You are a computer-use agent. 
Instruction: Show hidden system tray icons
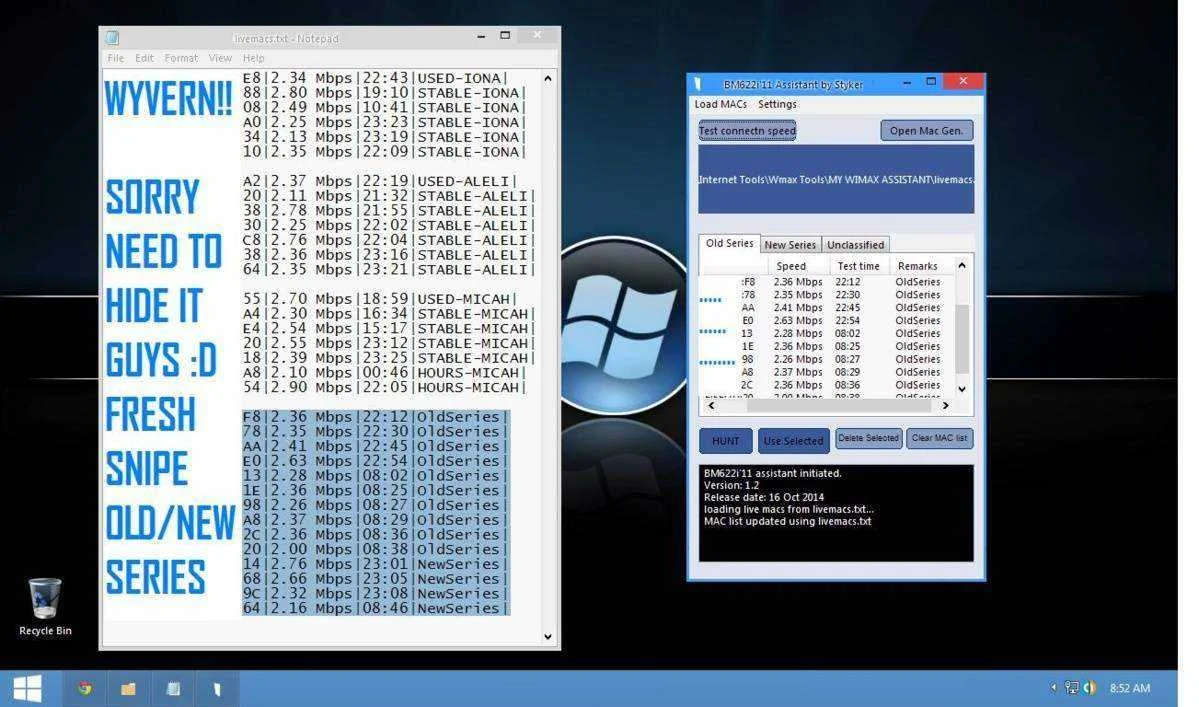(1053, 688)
